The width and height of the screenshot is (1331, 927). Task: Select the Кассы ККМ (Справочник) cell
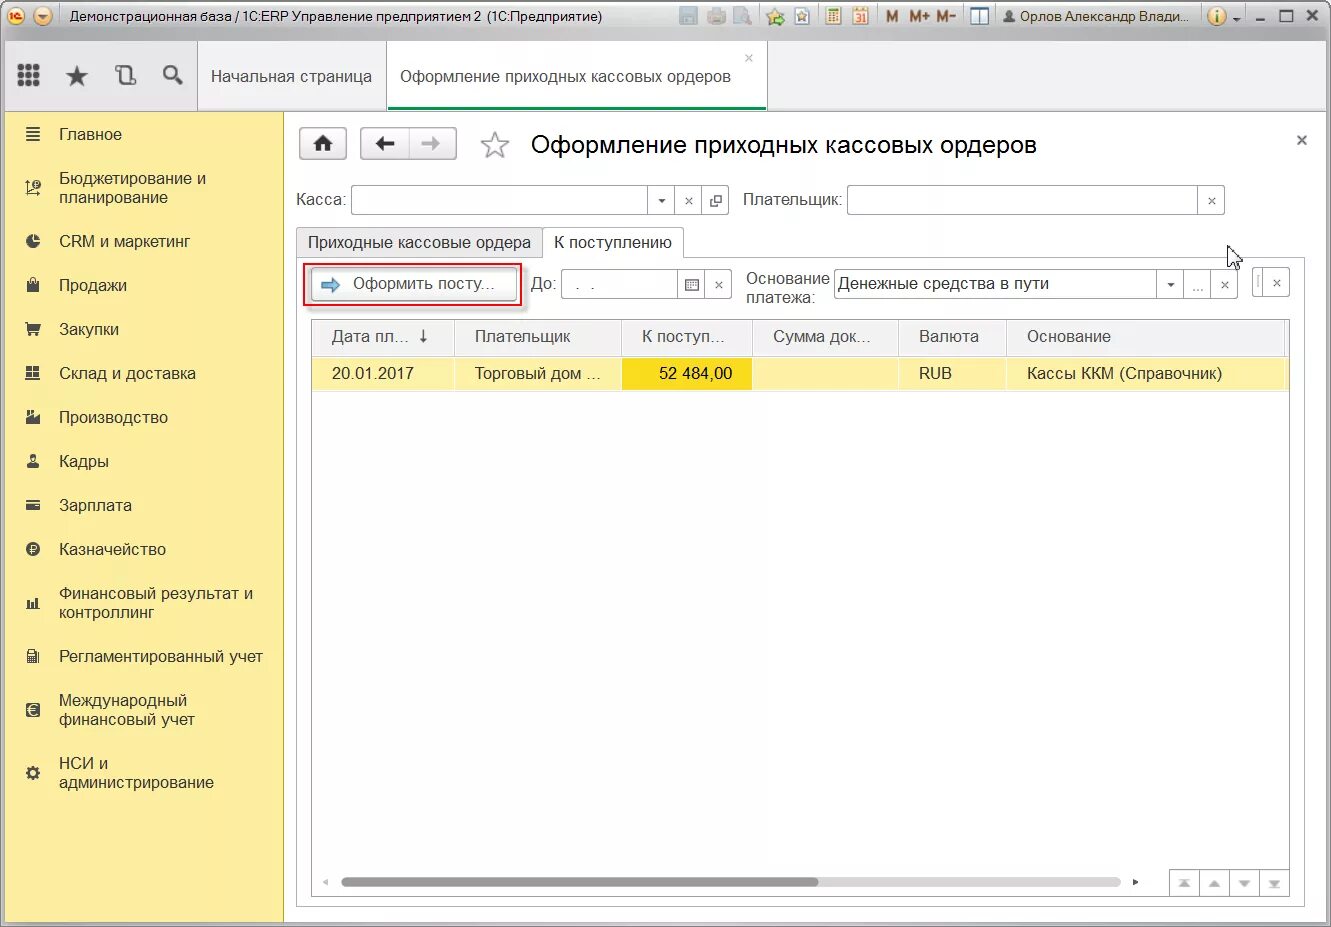1146,373
